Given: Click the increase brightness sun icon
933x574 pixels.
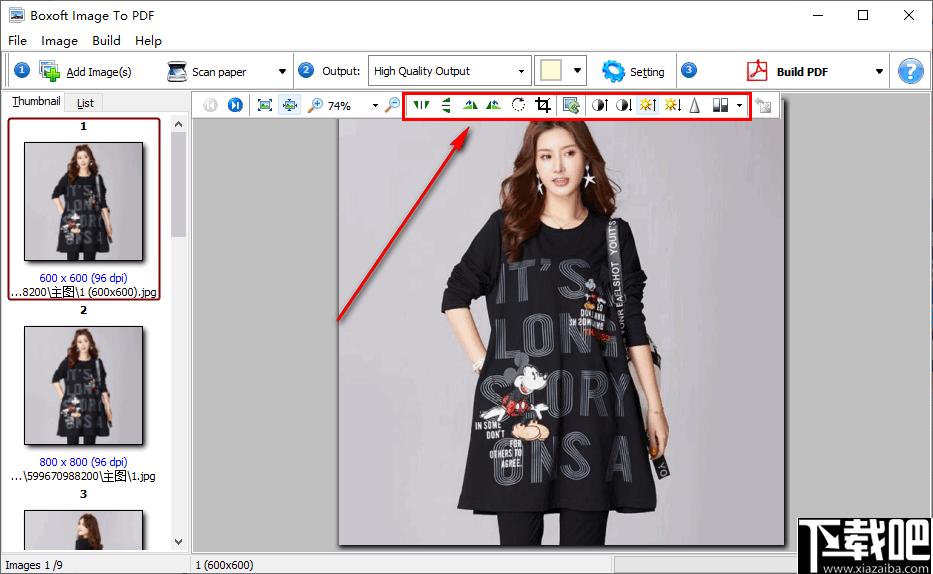Looking at the screenshot, I should 647,105.
